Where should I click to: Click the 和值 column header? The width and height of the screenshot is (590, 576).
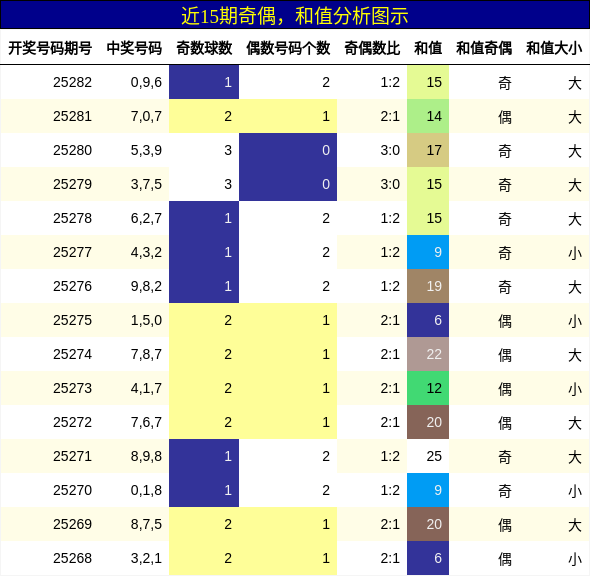(x=428, y=48)
